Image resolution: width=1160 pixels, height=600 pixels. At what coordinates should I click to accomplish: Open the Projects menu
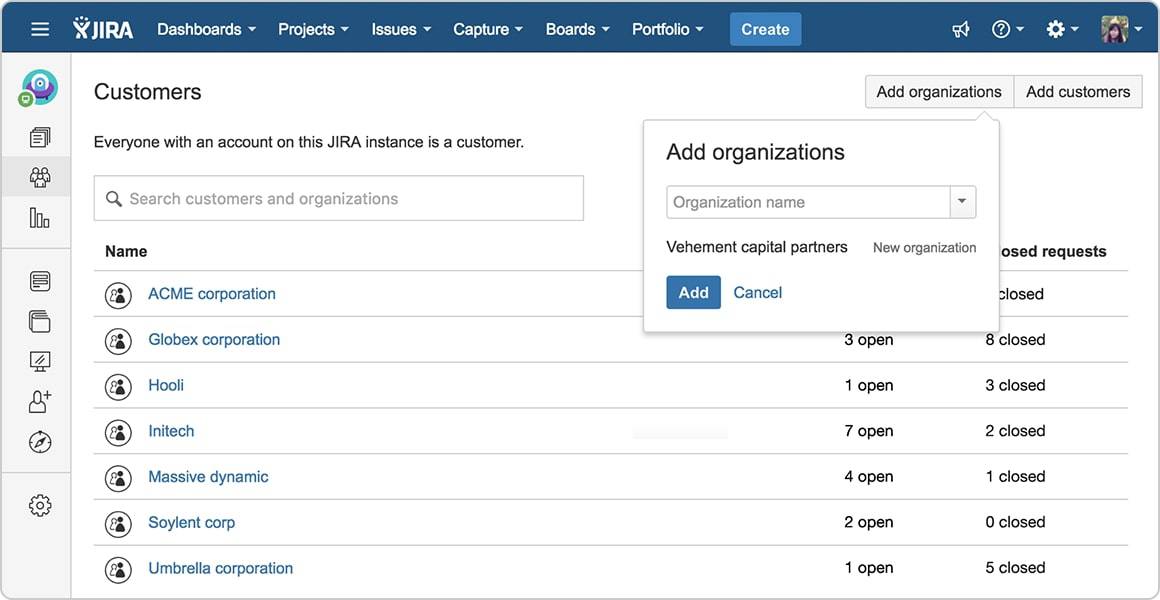pyautogui.click(x=316, y=30)
